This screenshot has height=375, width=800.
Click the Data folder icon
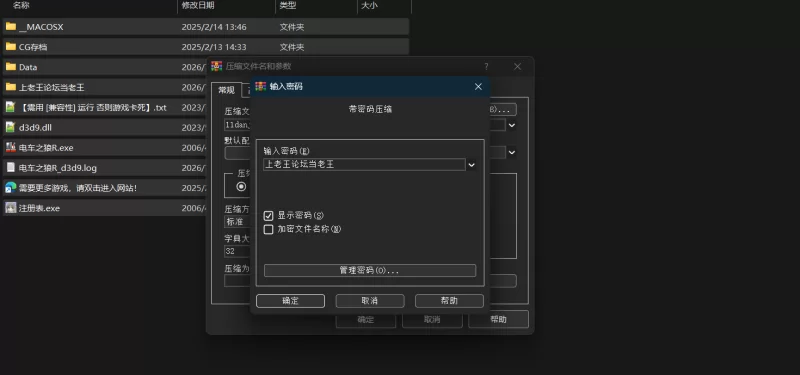[11, 67]
